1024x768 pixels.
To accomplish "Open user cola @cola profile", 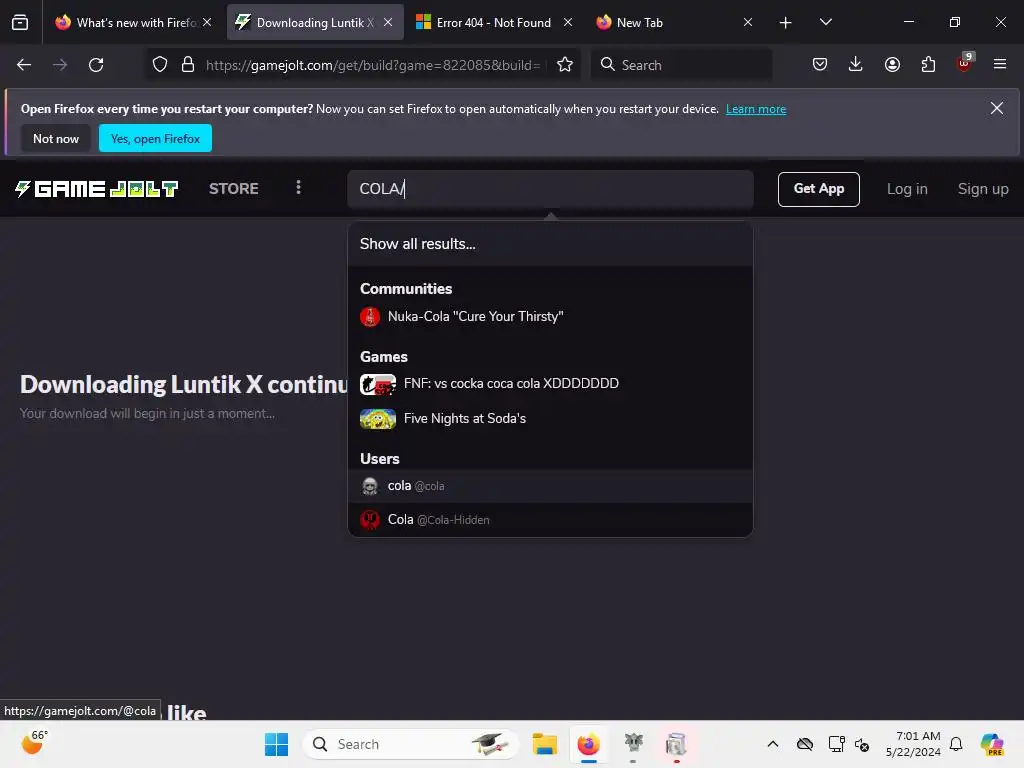I will (x=550, y=486).
